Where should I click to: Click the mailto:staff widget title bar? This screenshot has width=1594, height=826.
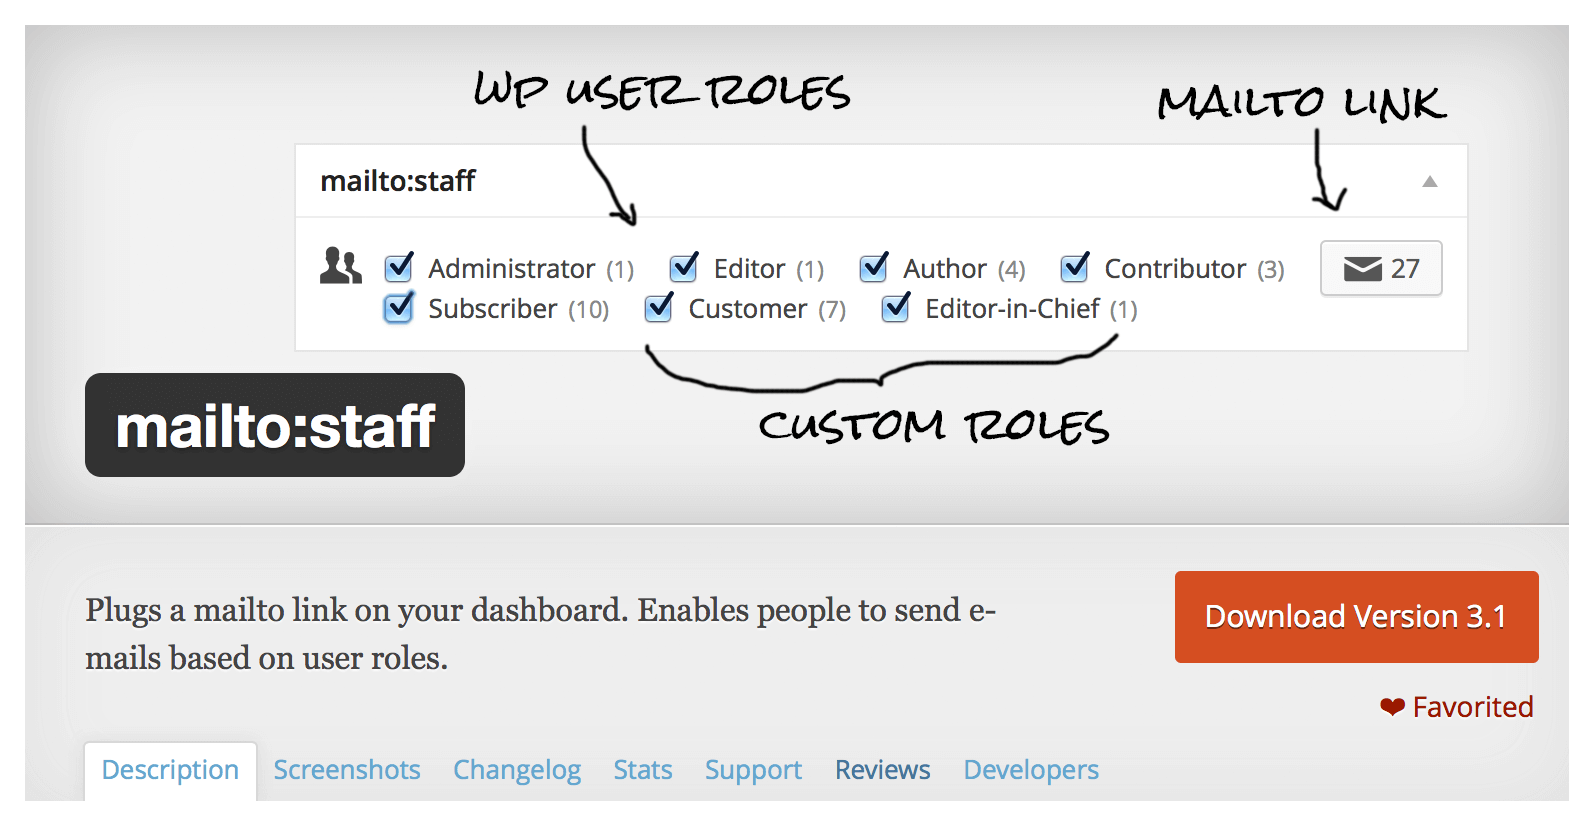click(x=881, y=181)
